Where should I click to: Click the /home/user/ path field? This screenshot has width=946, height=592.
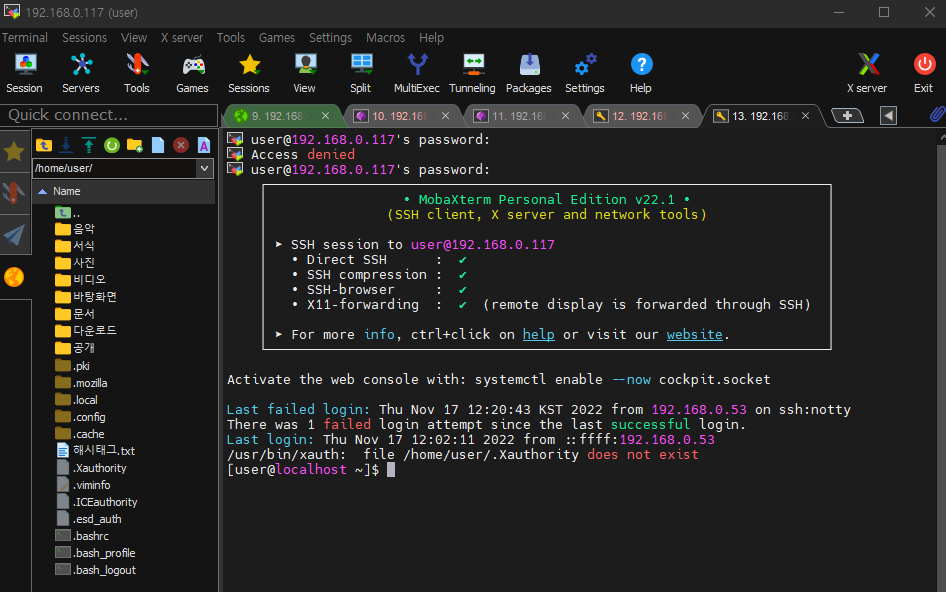[115, 168]
